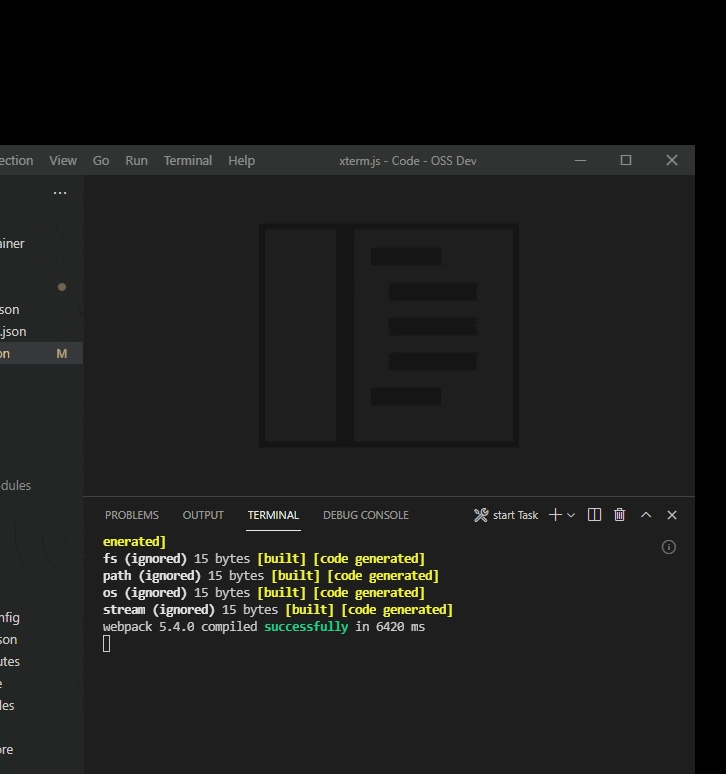Open the View menu
Screen dimensions: 726x774
63,161
